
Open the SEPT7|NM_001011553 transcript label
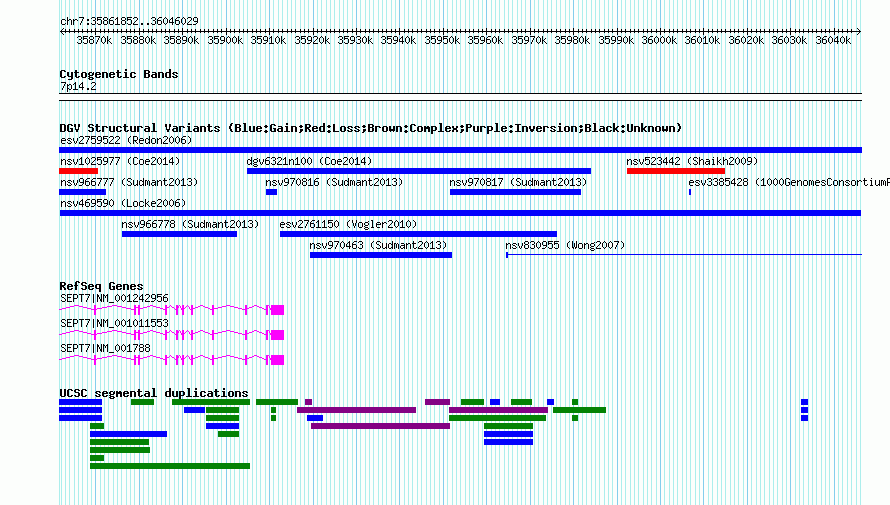pos(114,323)
